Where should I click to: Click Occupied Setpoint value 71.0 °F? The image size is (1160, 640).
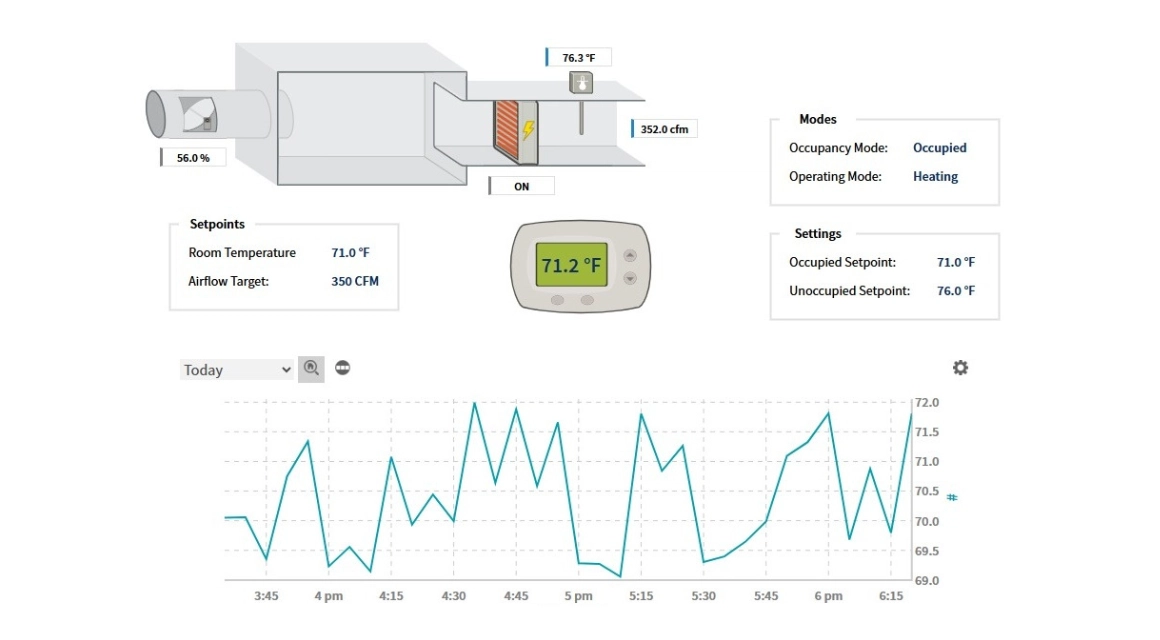[x=956, y=262]
